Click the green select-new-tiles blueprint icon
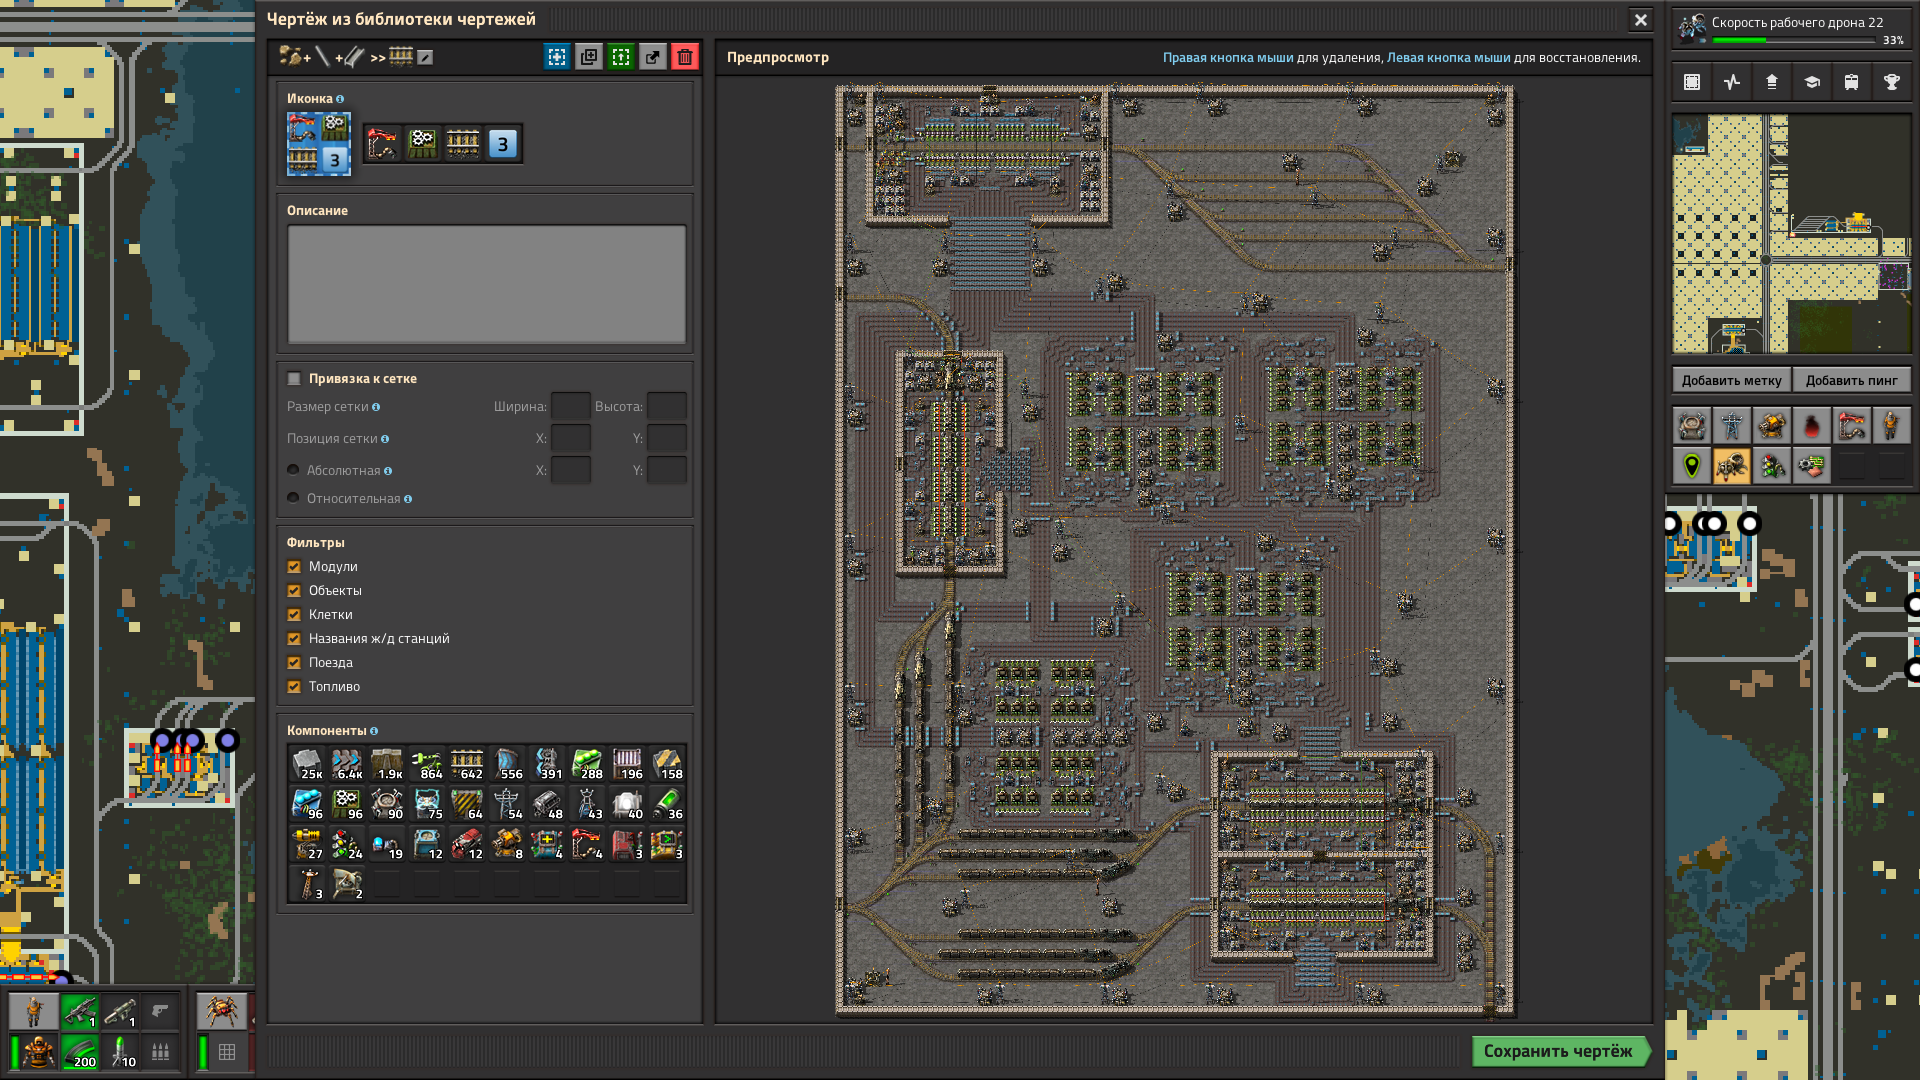 click(621, 57)
